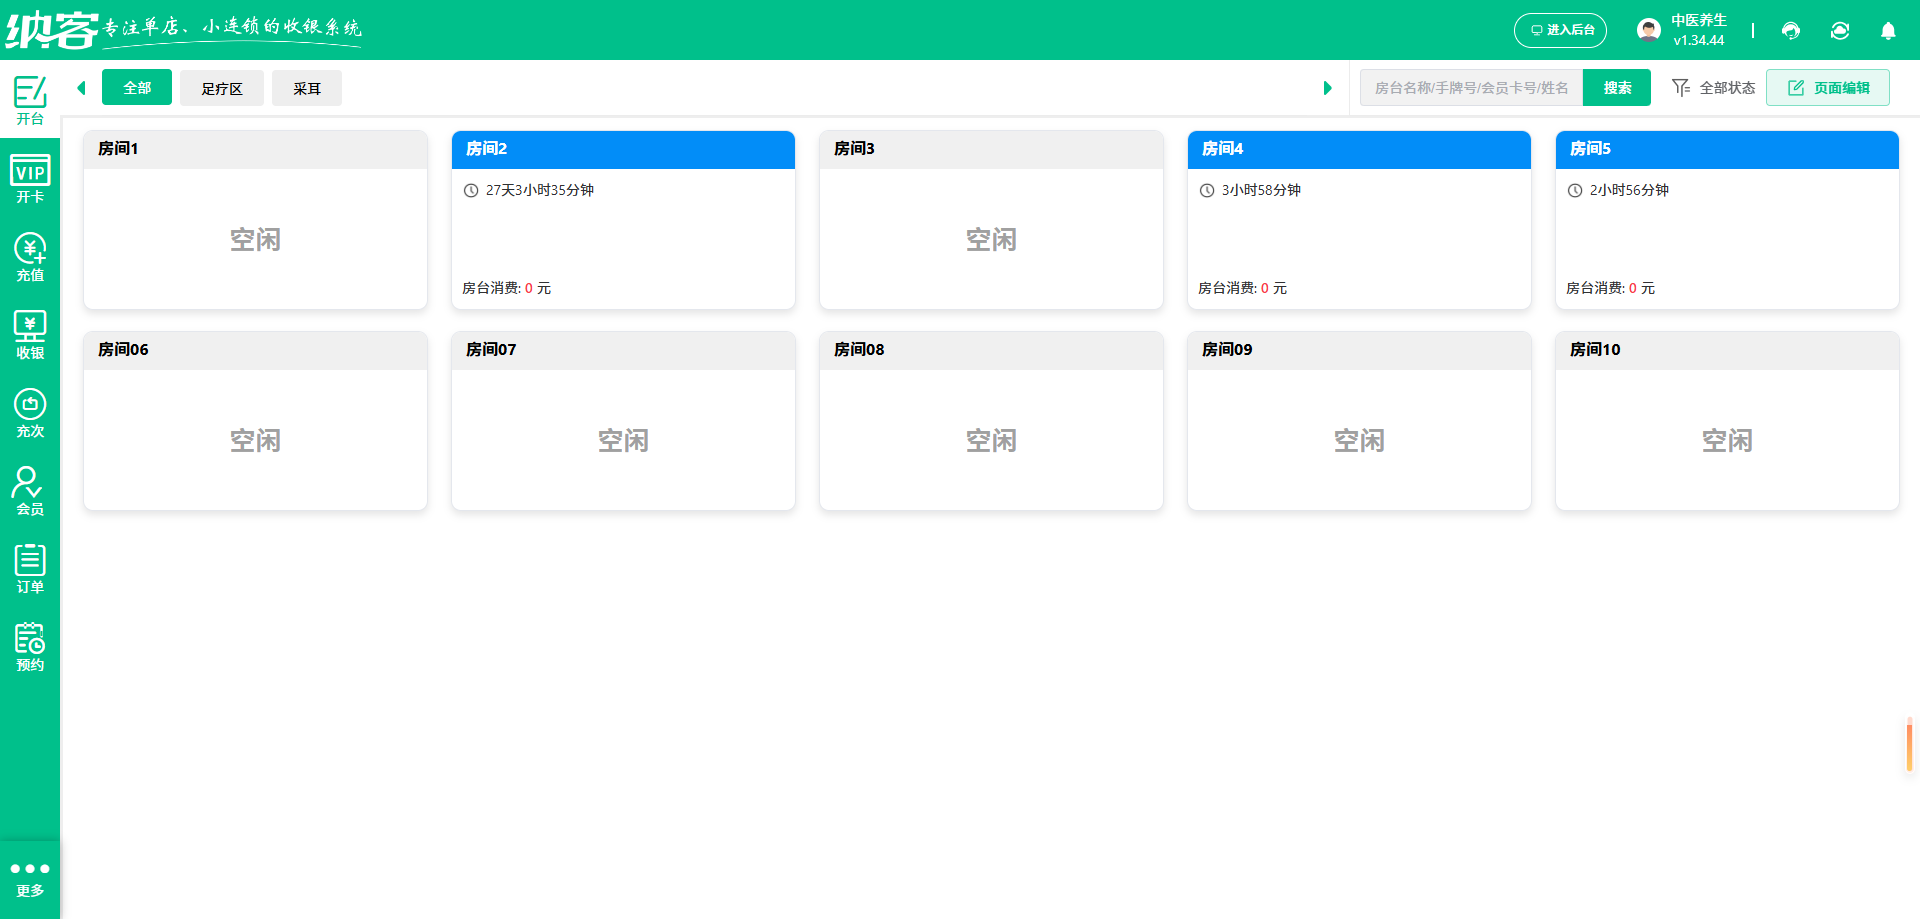
Task: Click the 进入后台 button
Action: [1560, 30]
